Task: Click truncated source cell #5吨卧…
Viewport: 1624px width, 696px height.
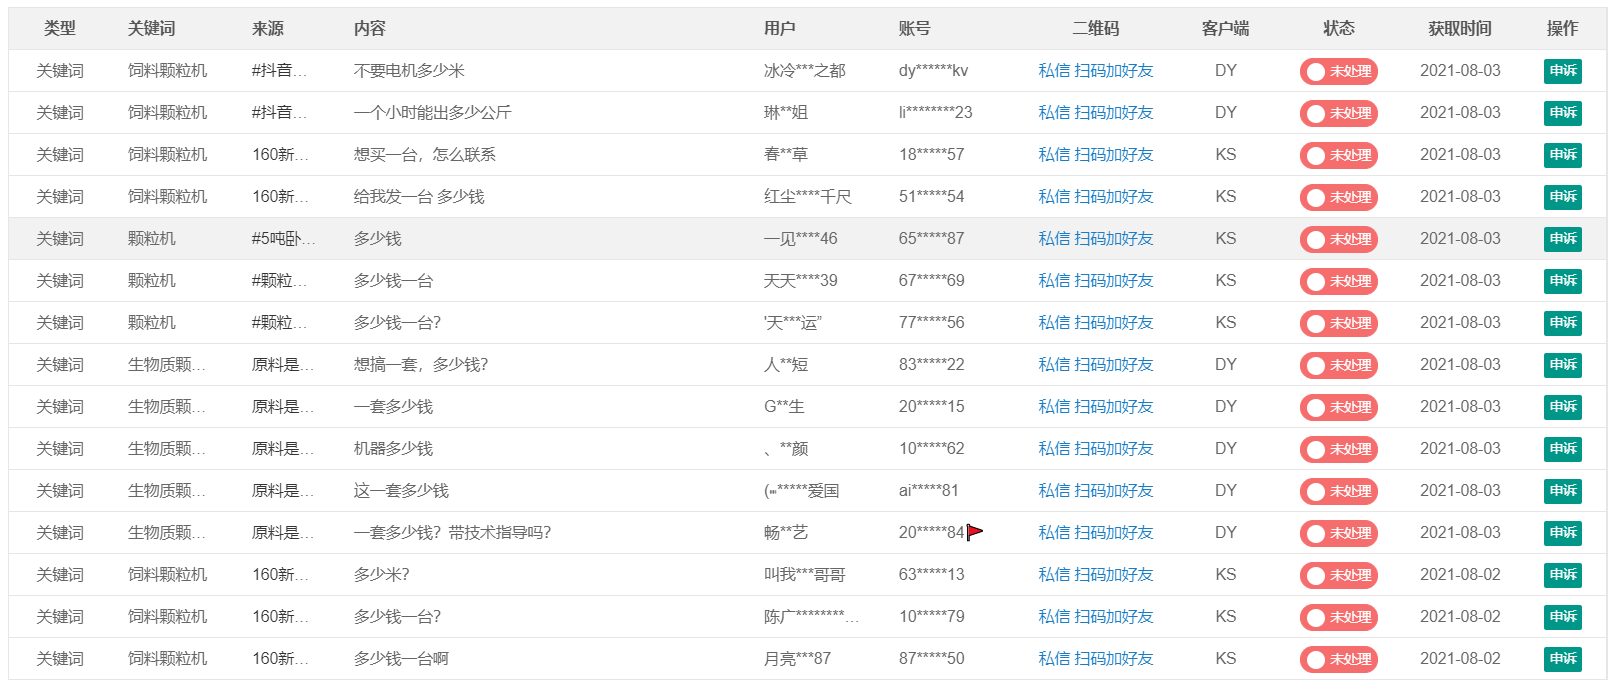Action: pyautogui.click(x=283, y=239)
